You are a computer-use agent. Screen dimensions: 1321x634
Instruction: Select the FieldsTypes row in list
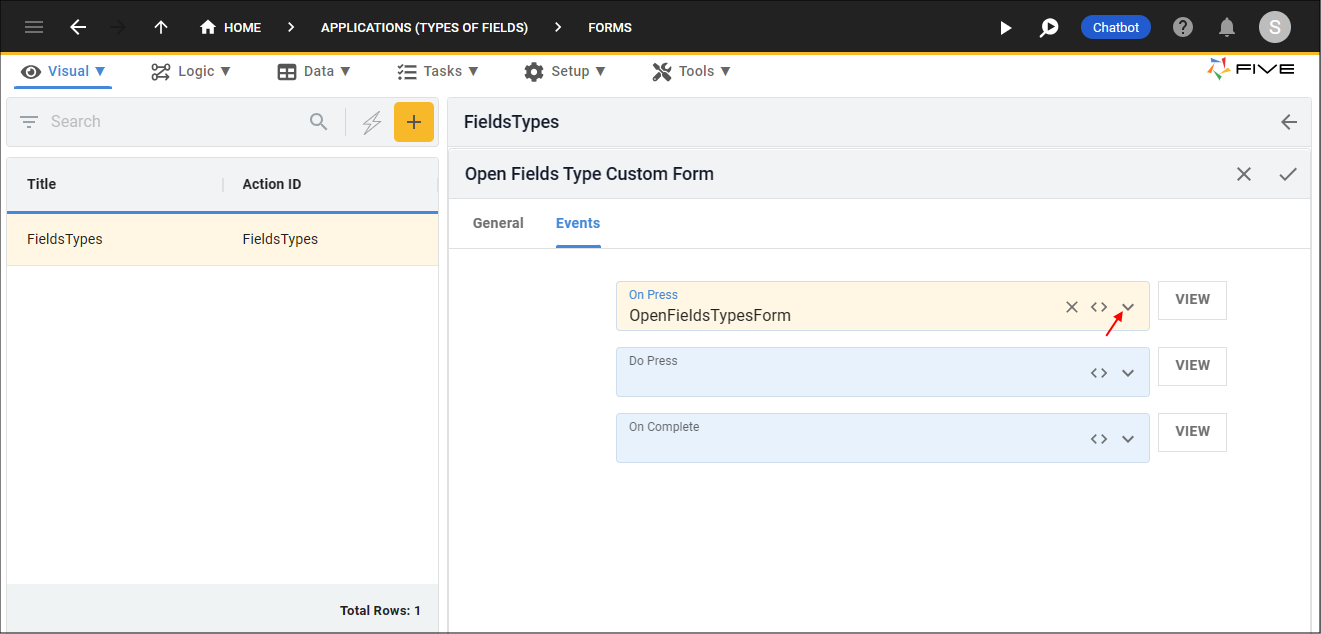point(222,240)
